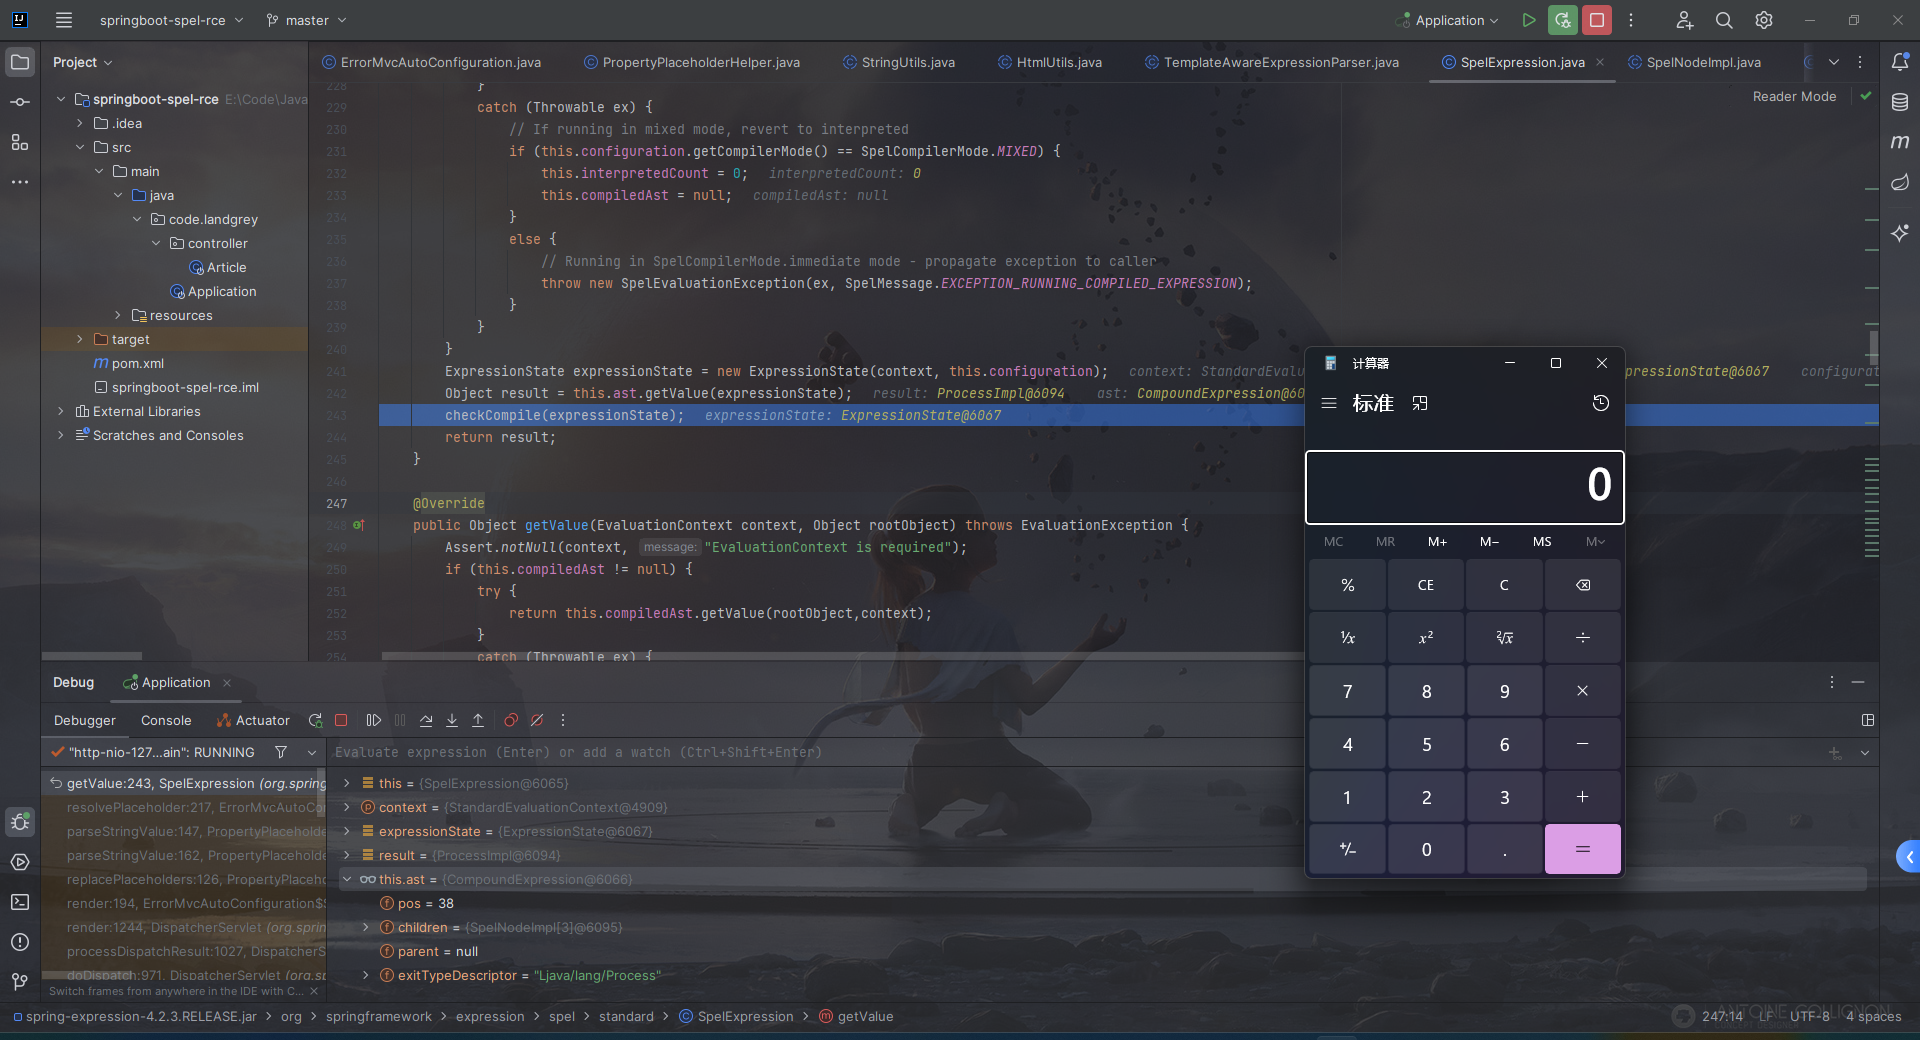
Task: Toggle calculator keep-on-top mode
Action: point(1420,403)
